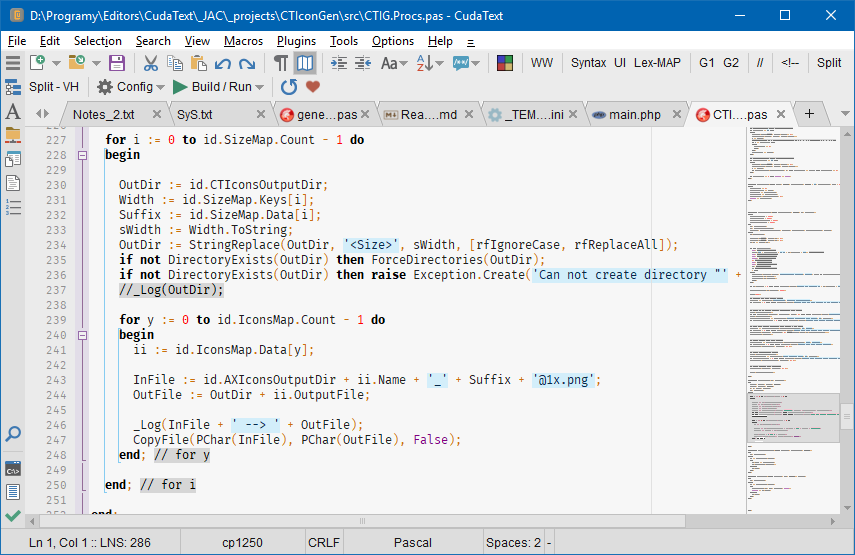Click the copy icon in toolbar

click(174, 63)
